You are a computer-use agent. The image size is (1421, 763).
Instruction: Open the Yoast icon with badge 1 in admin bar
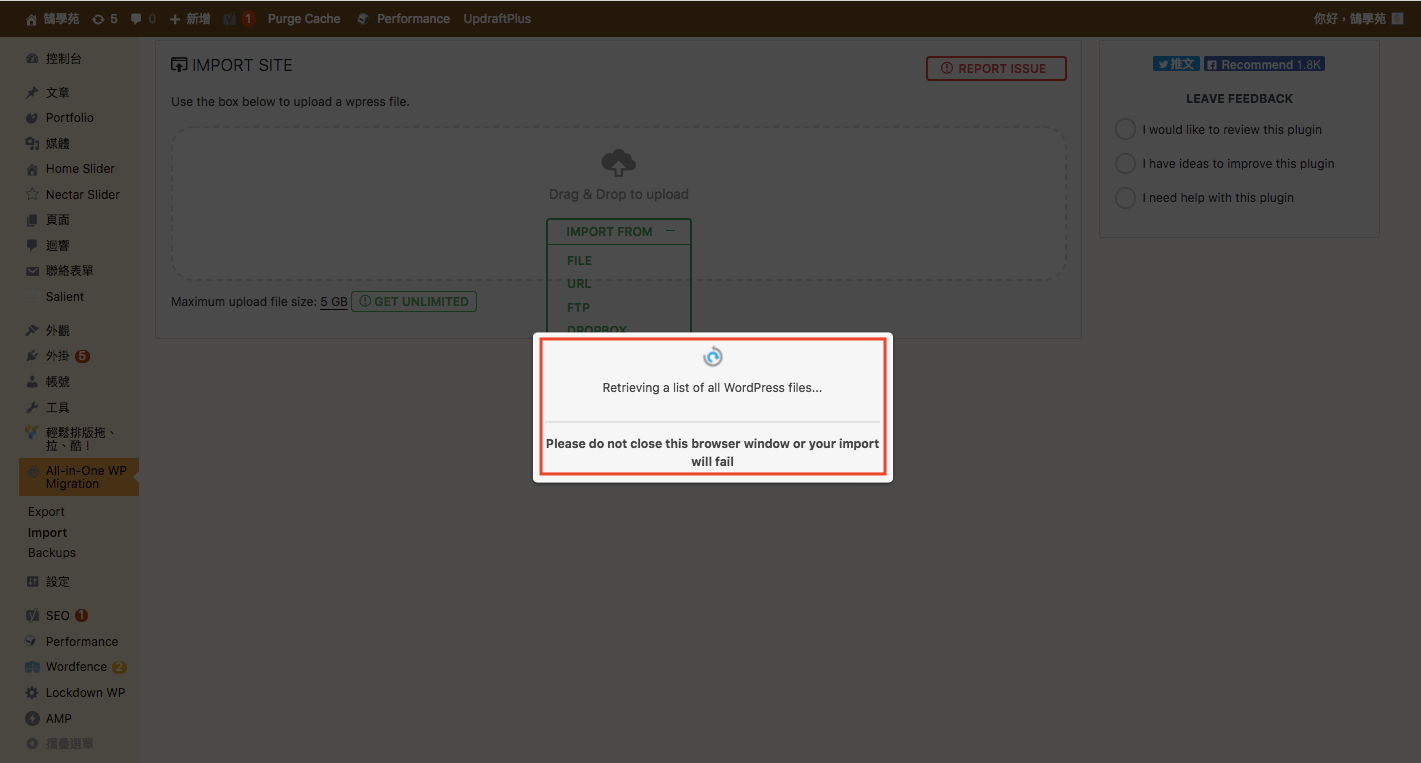click(x=239, y=19)
